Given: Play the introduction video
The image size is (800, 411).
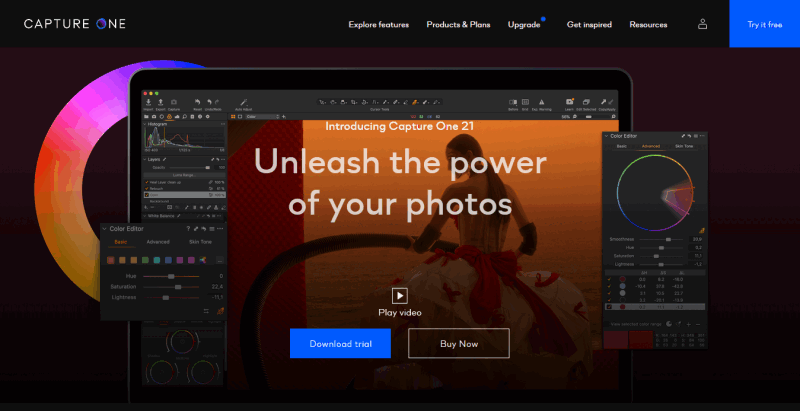Looking at the screenshot, I should pos(399,296).
